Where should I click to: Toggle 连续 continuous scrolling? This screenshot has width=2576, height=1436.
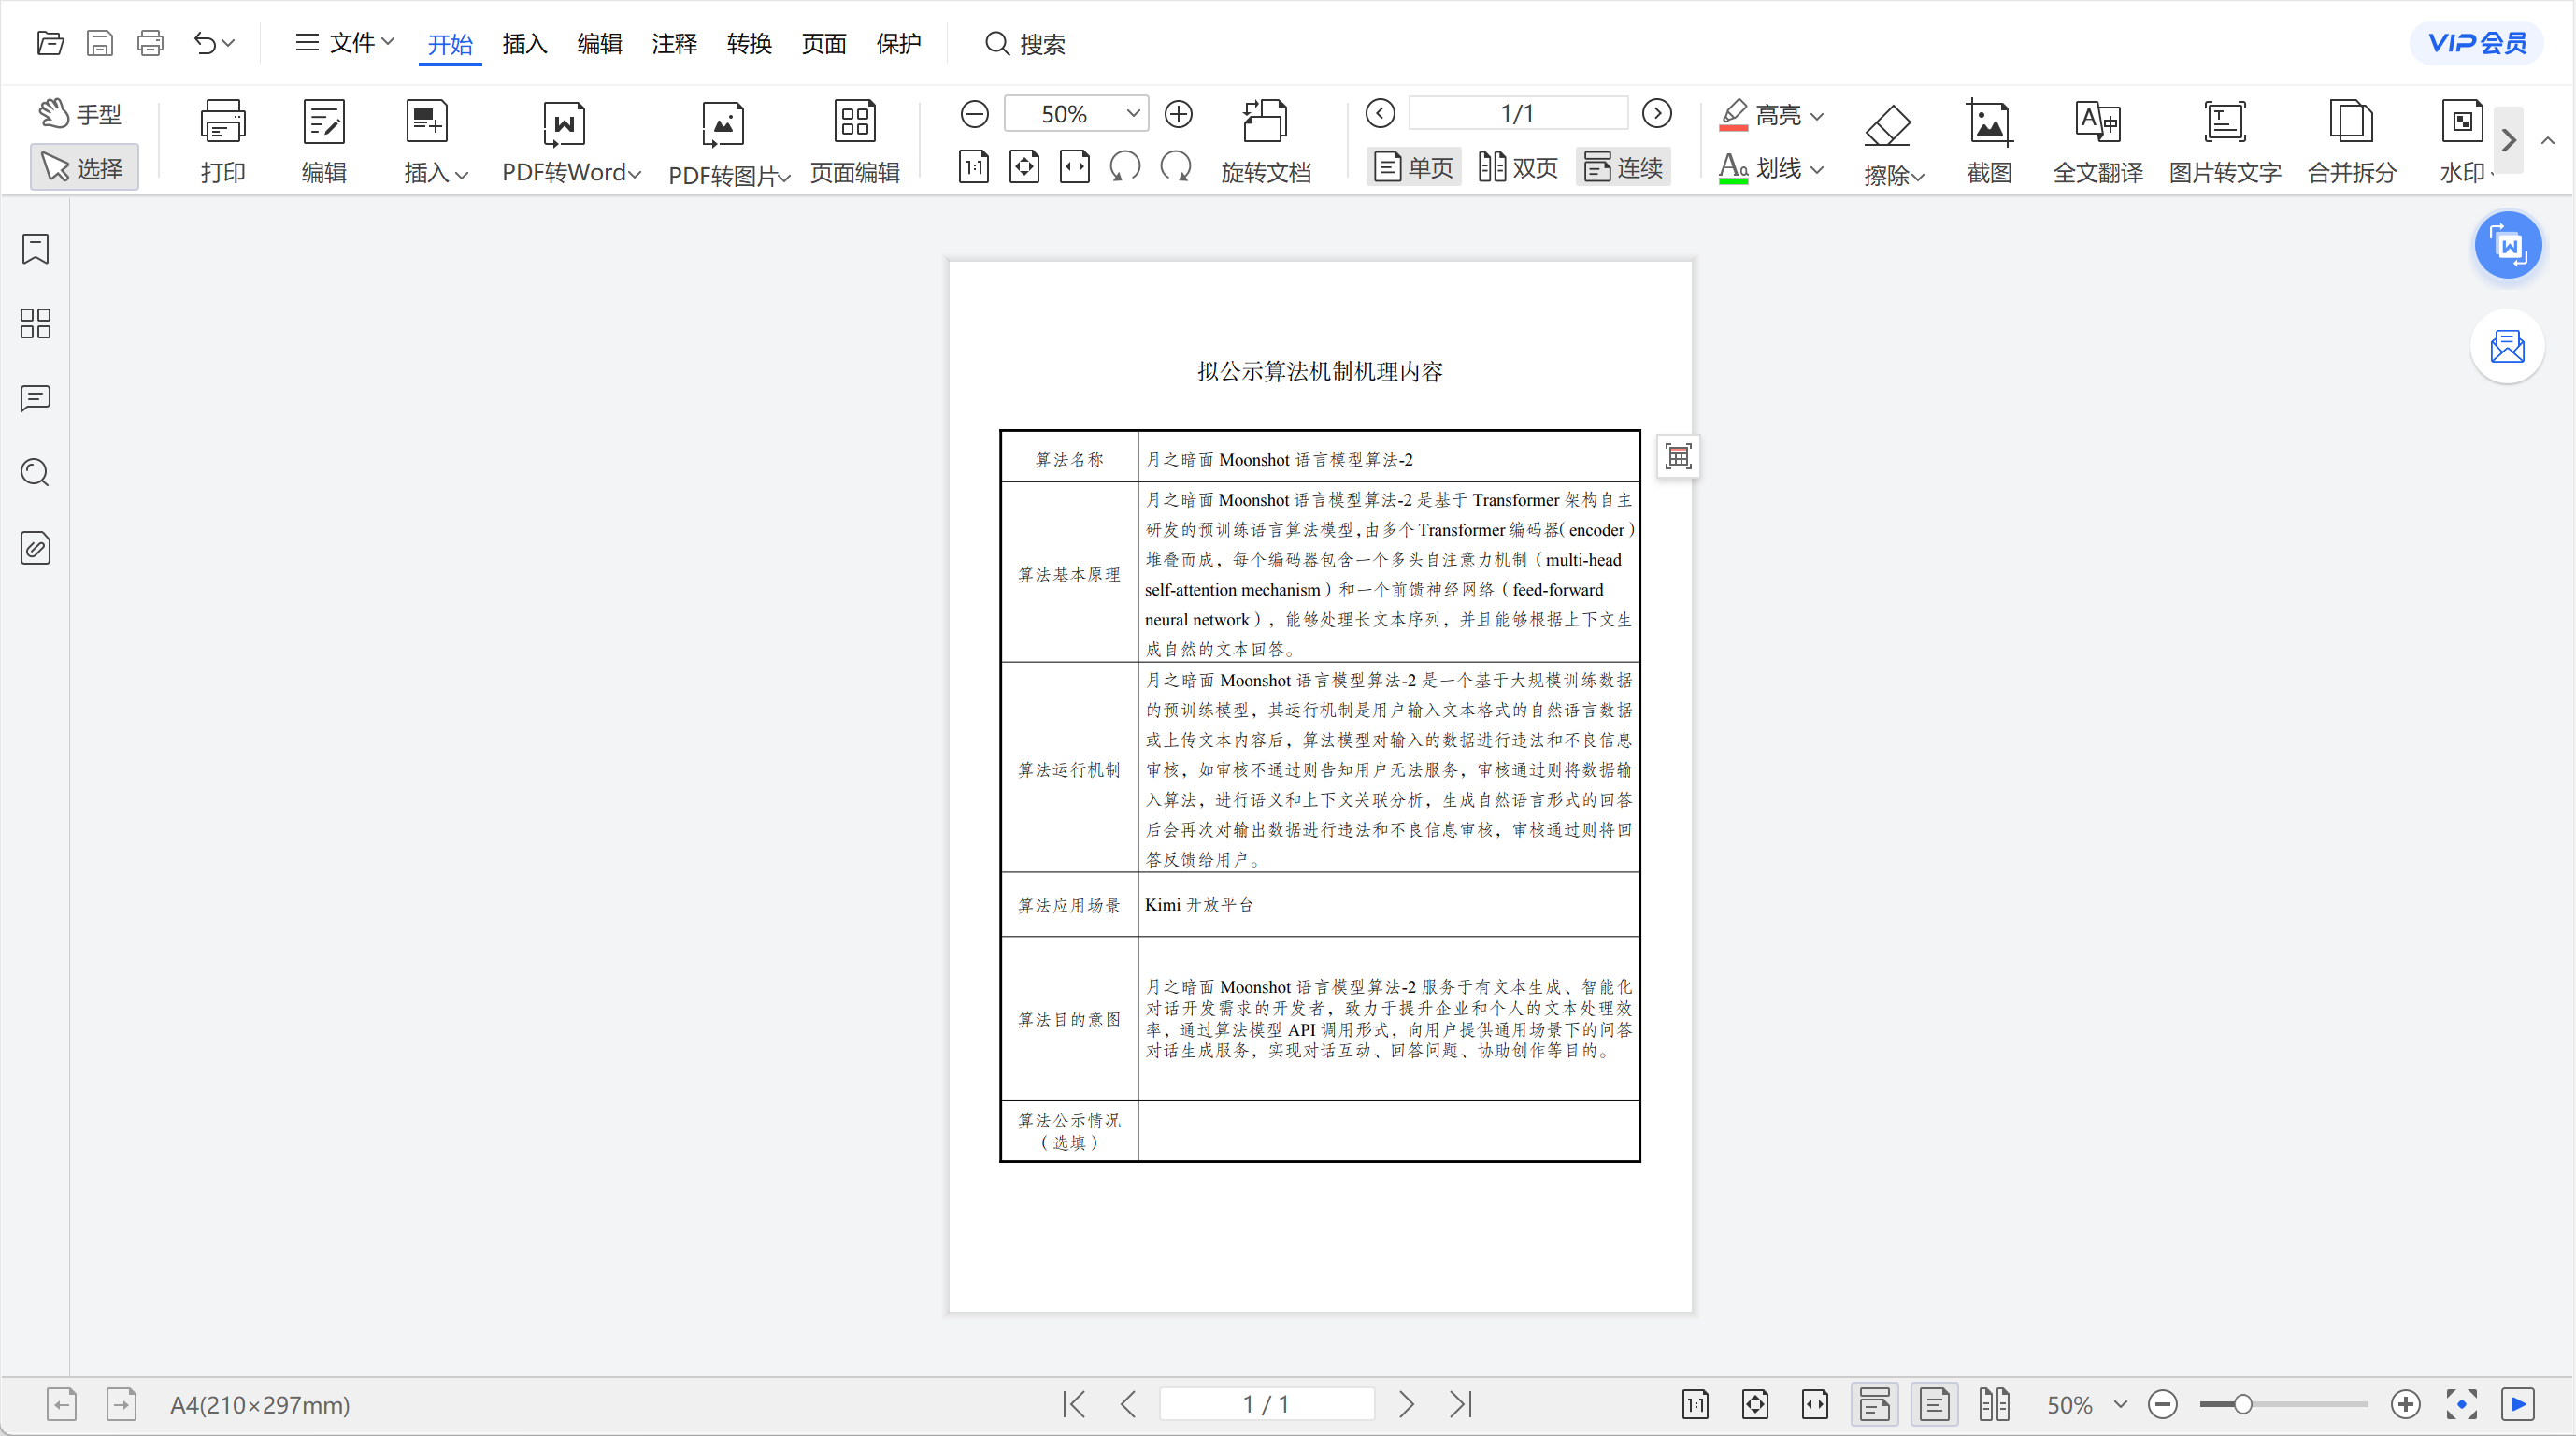click(x=1623, y=167)
